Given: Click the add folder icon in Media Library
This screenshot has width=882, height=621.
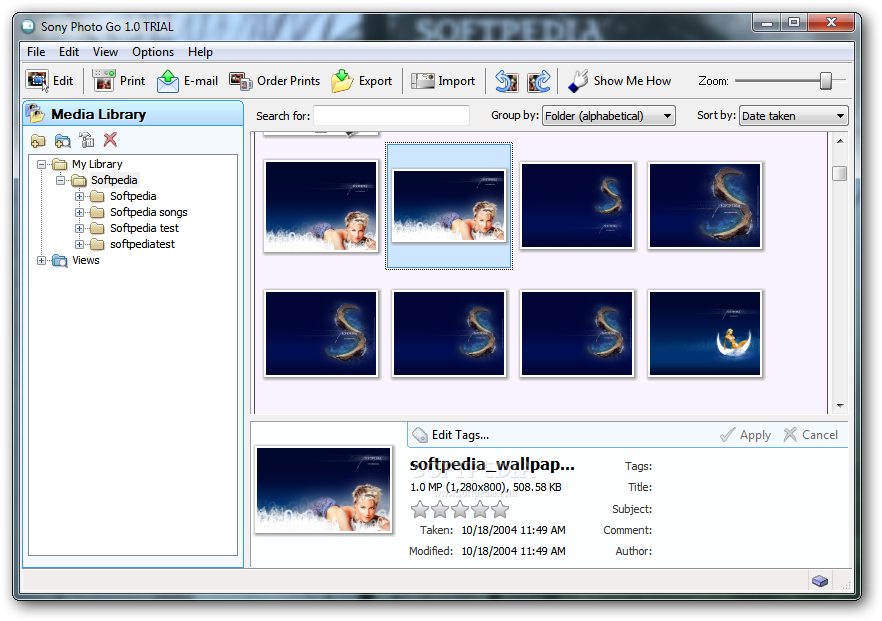Looking at the screenshot, I should click(x=38, y=140).
